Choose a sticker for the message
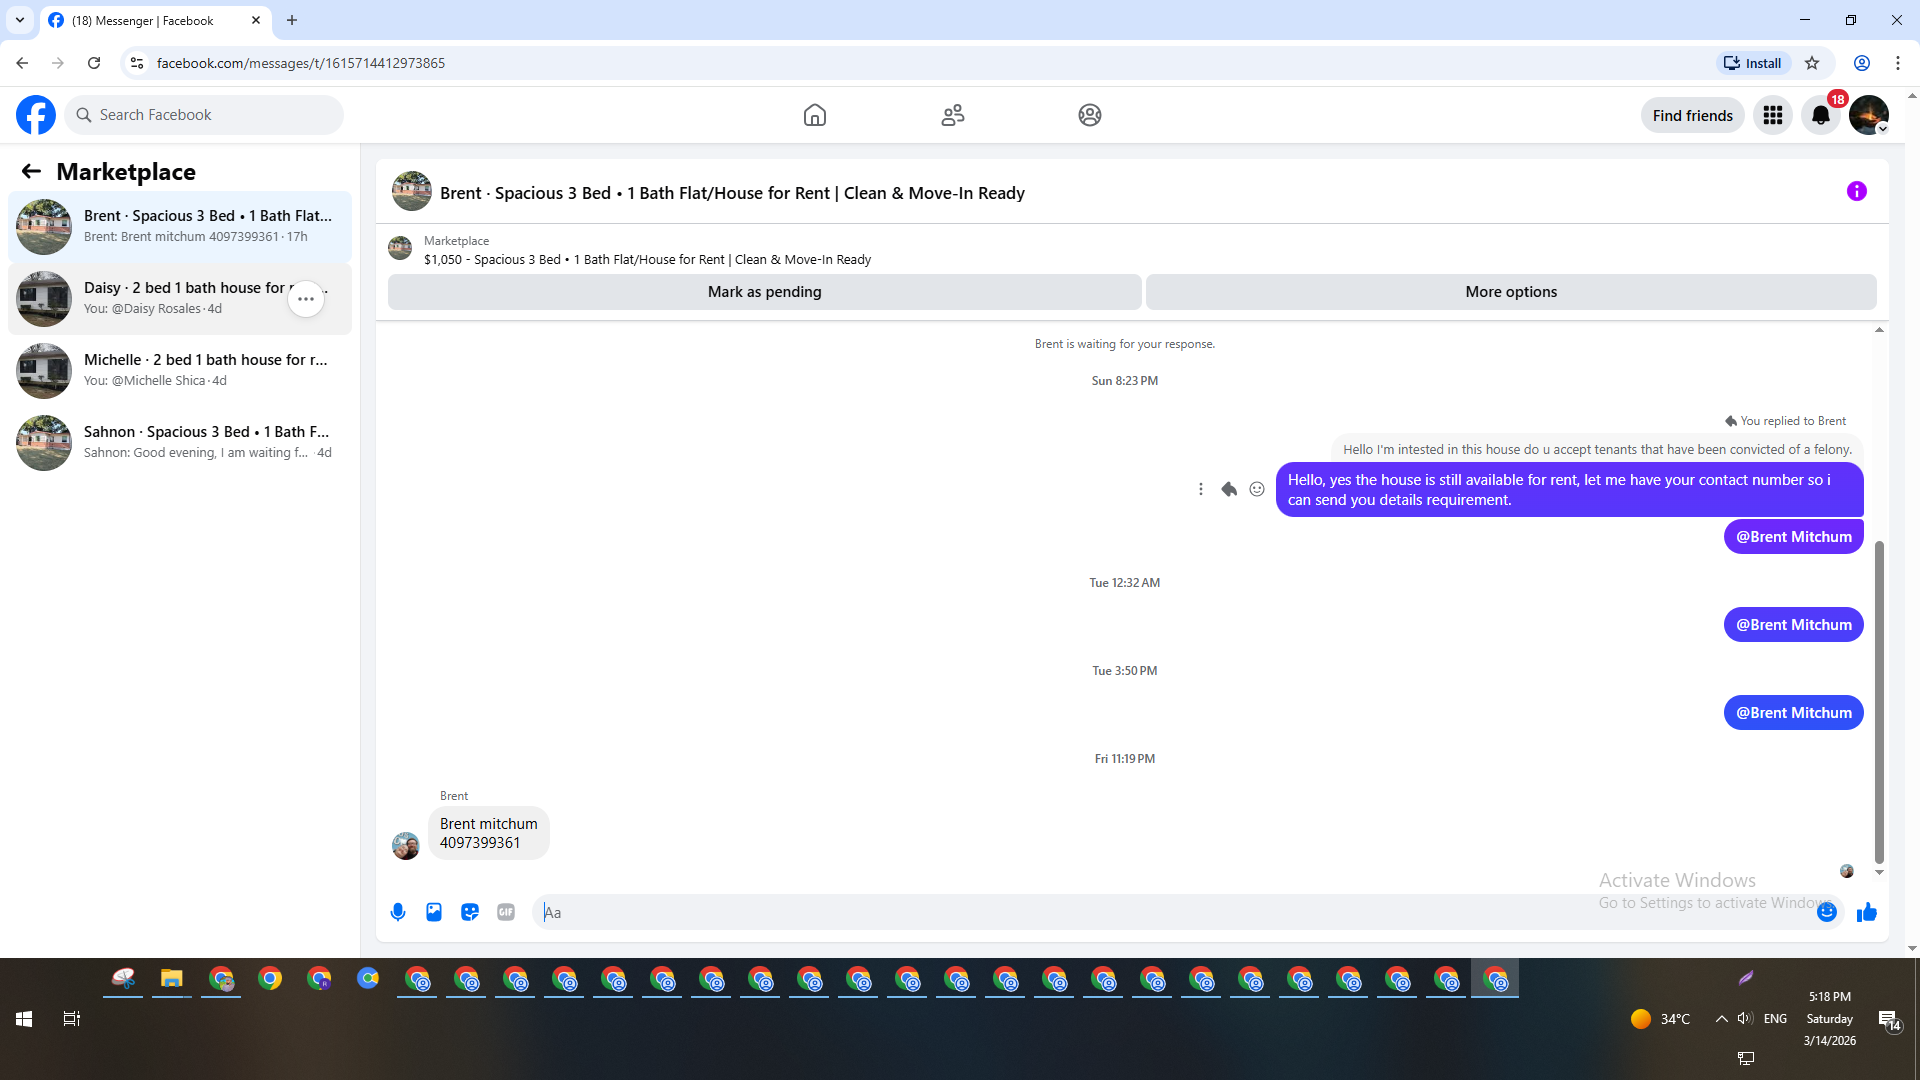 pos(470,912)
